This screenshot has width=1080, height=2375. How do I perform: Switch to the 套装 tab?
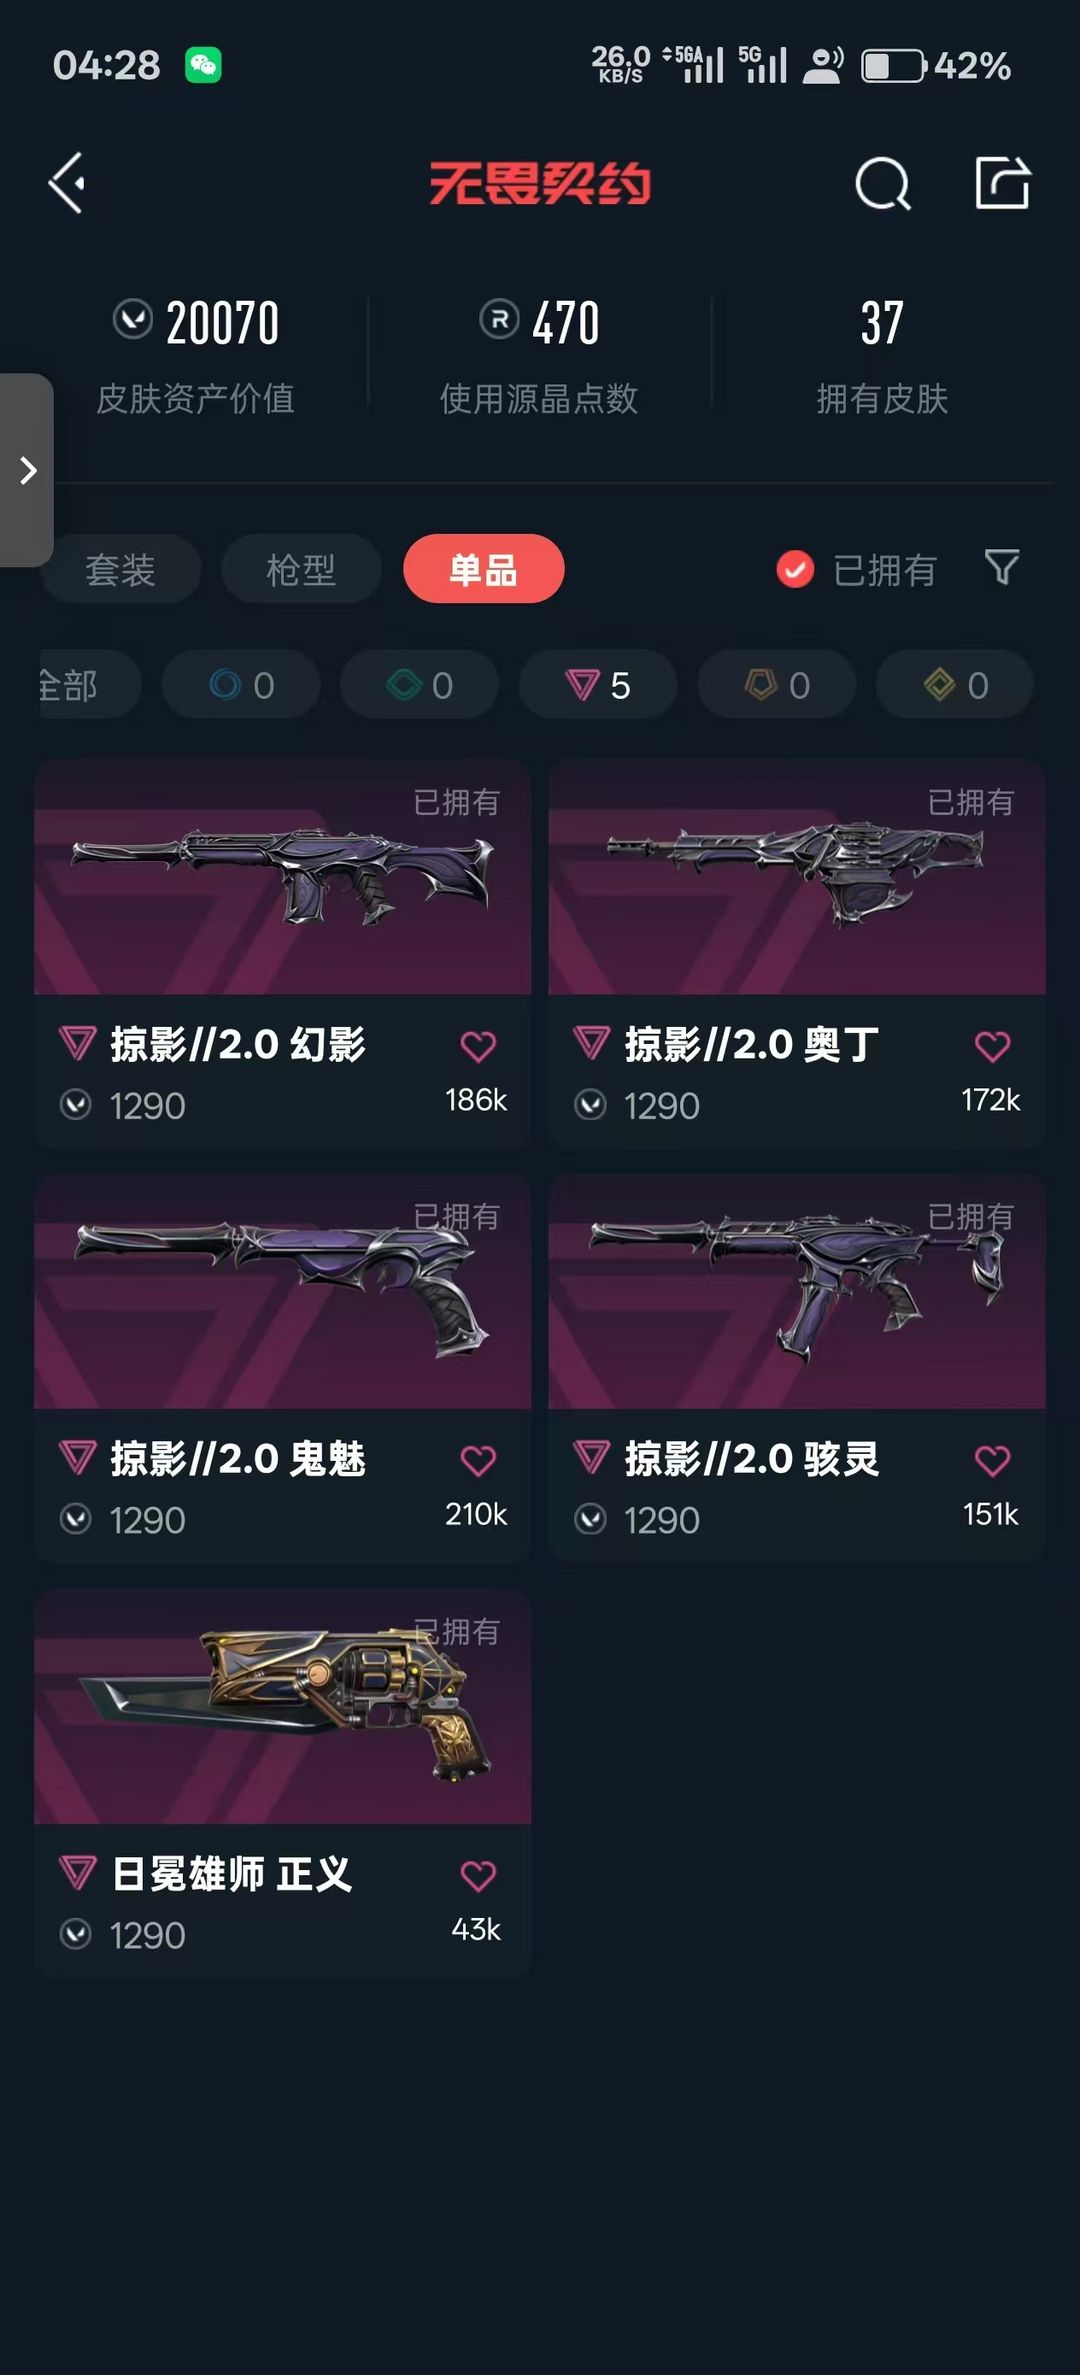(121, 569)
